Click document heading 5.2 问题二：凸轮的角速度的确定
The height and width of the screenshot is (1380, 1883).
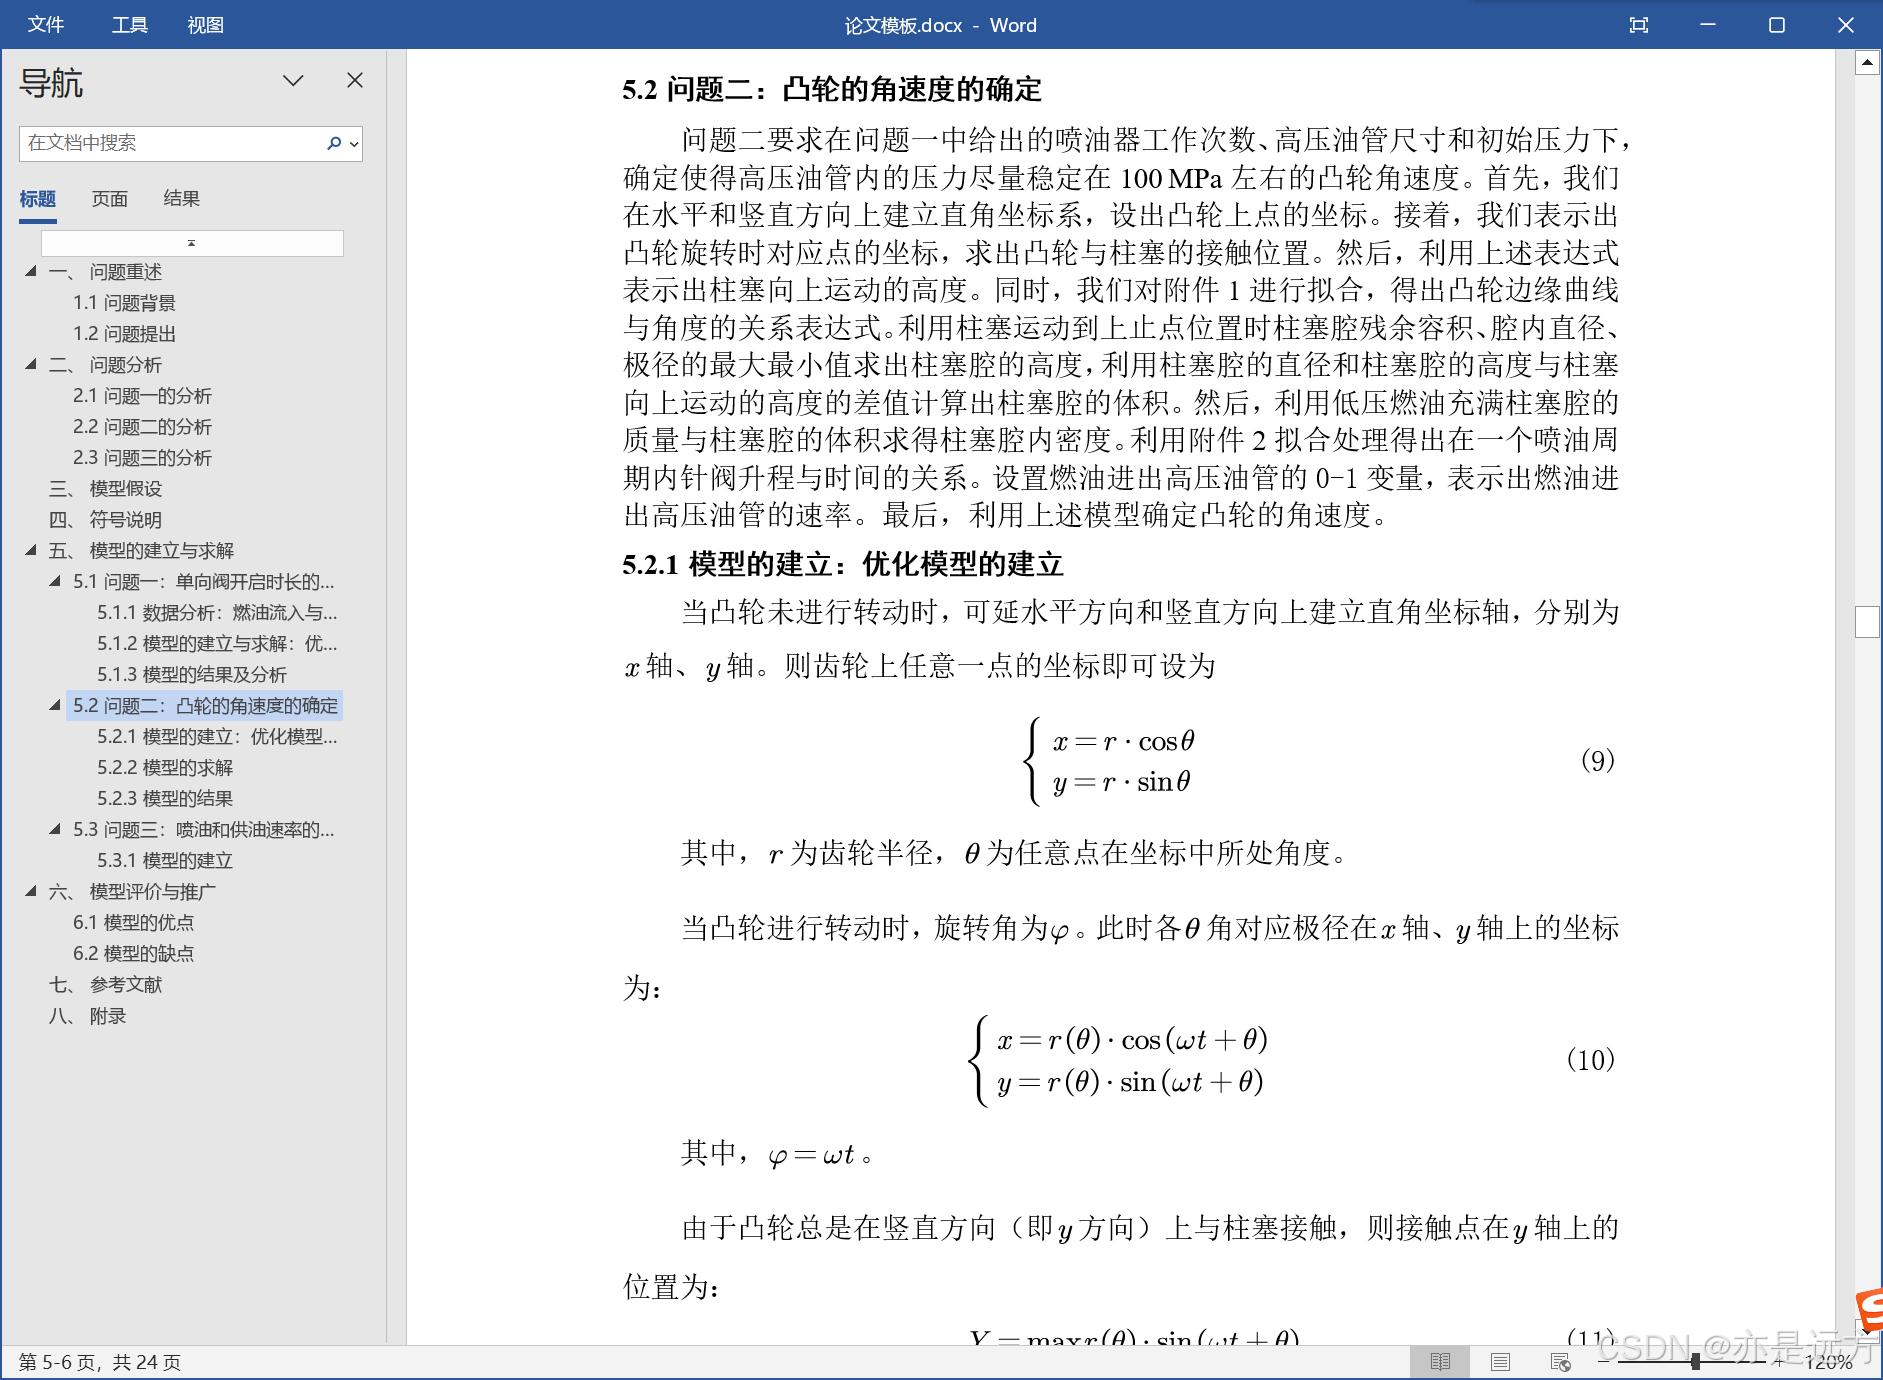tap(831, 90)
